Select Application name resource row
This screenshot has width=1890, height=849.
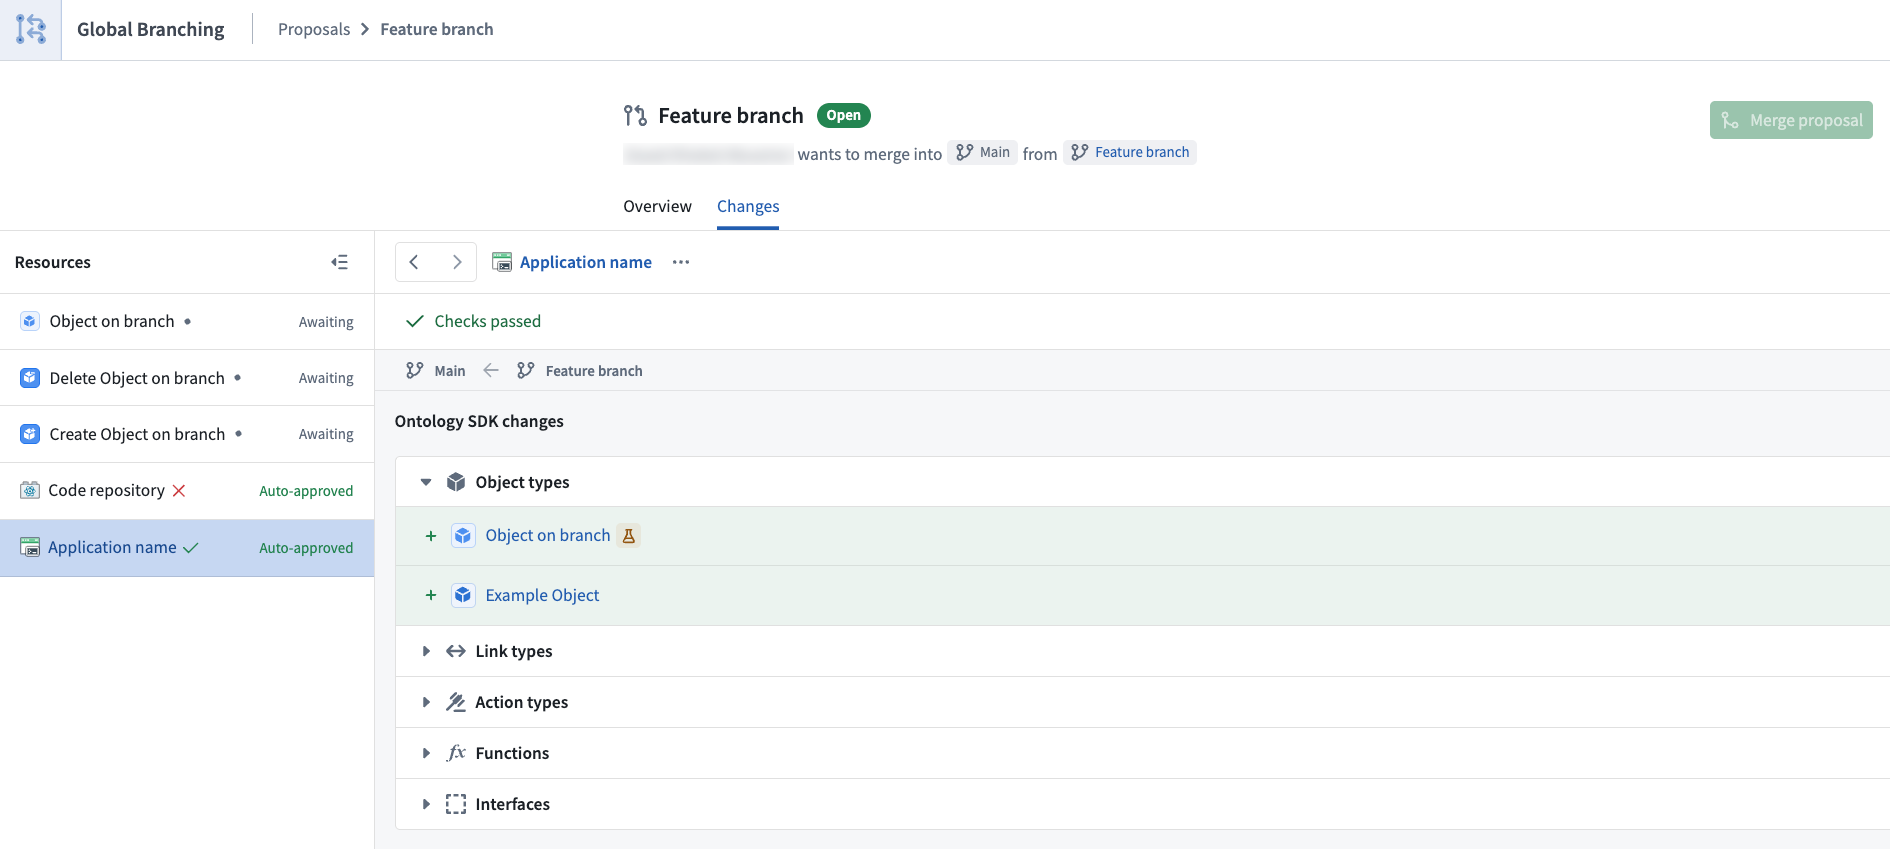click(x=187, y=548)
